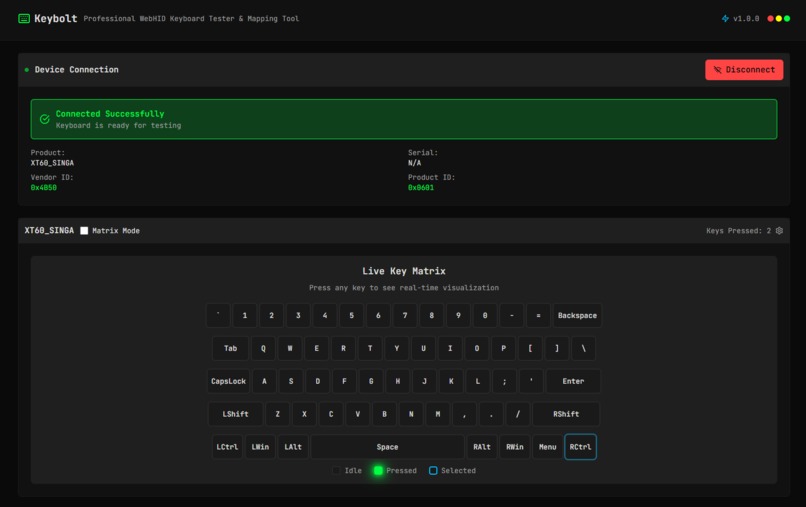The height and width of the screenshot is (507, 806).
Task: Click the Vendor ID value 0x4B50
Action: pyautogui.click(x=44, y=188)
